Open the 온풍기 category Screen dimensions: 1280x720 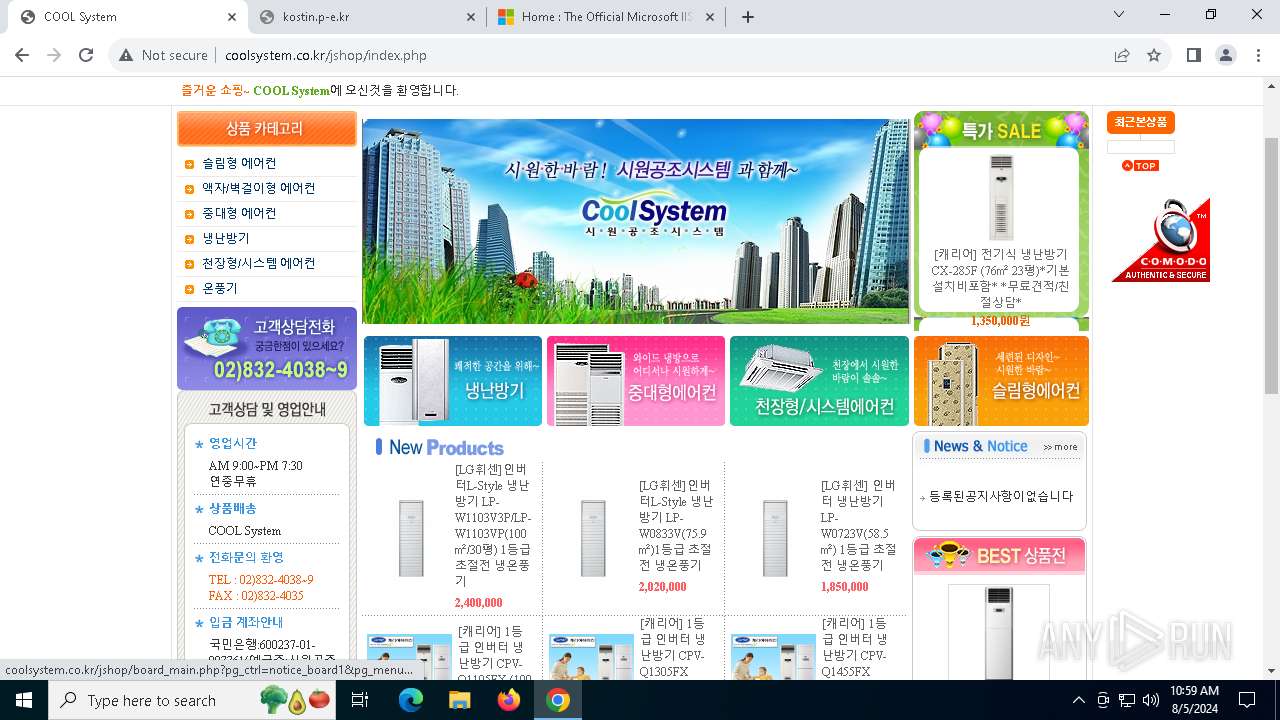pyautogui.click(x=220, y=288)
